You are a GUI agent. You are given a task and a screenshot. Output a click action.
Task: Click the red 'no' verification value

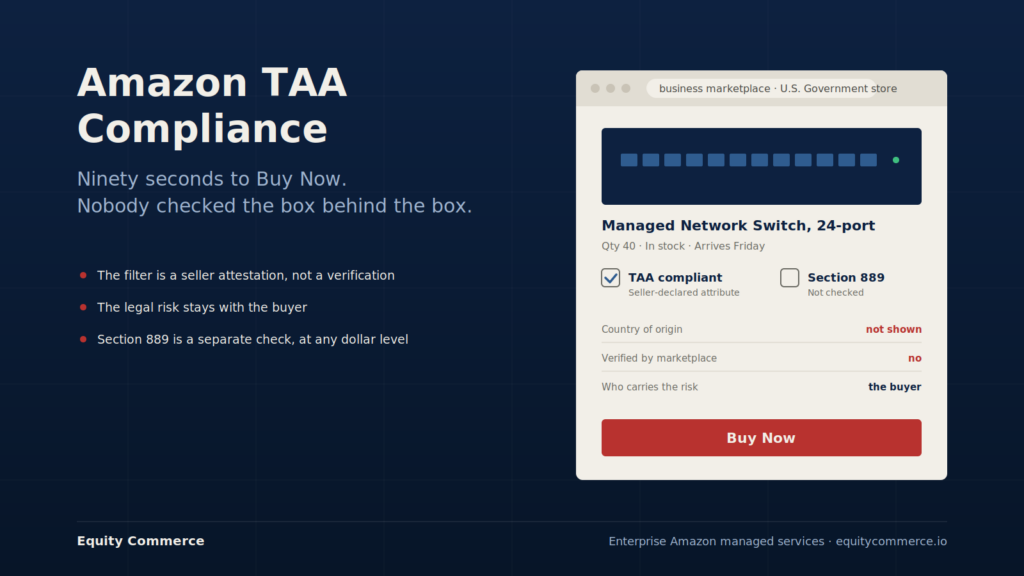914,358
